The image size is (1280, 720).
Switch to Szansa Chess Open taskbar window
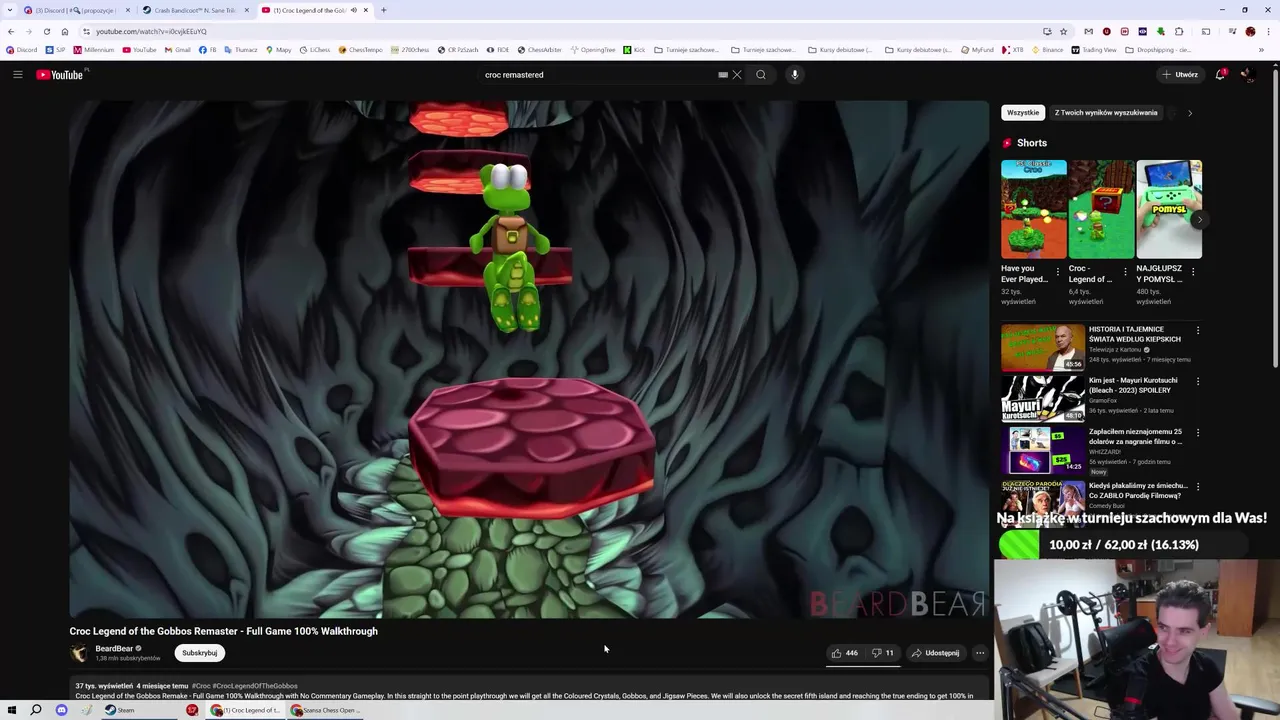pos(325,710)
